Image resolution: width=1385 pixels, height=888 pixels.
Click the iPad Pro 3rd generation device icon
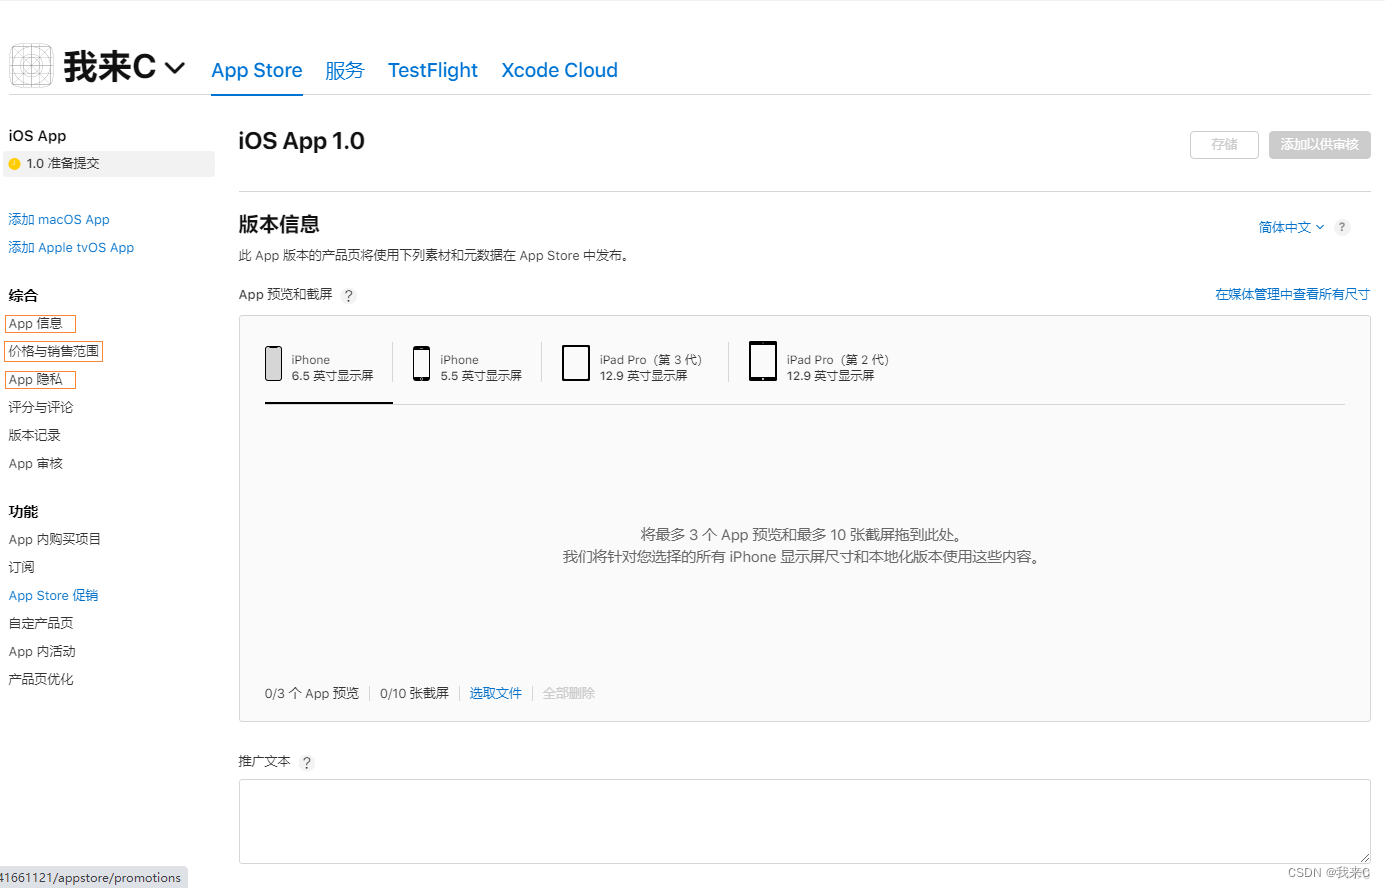(576, 363)
